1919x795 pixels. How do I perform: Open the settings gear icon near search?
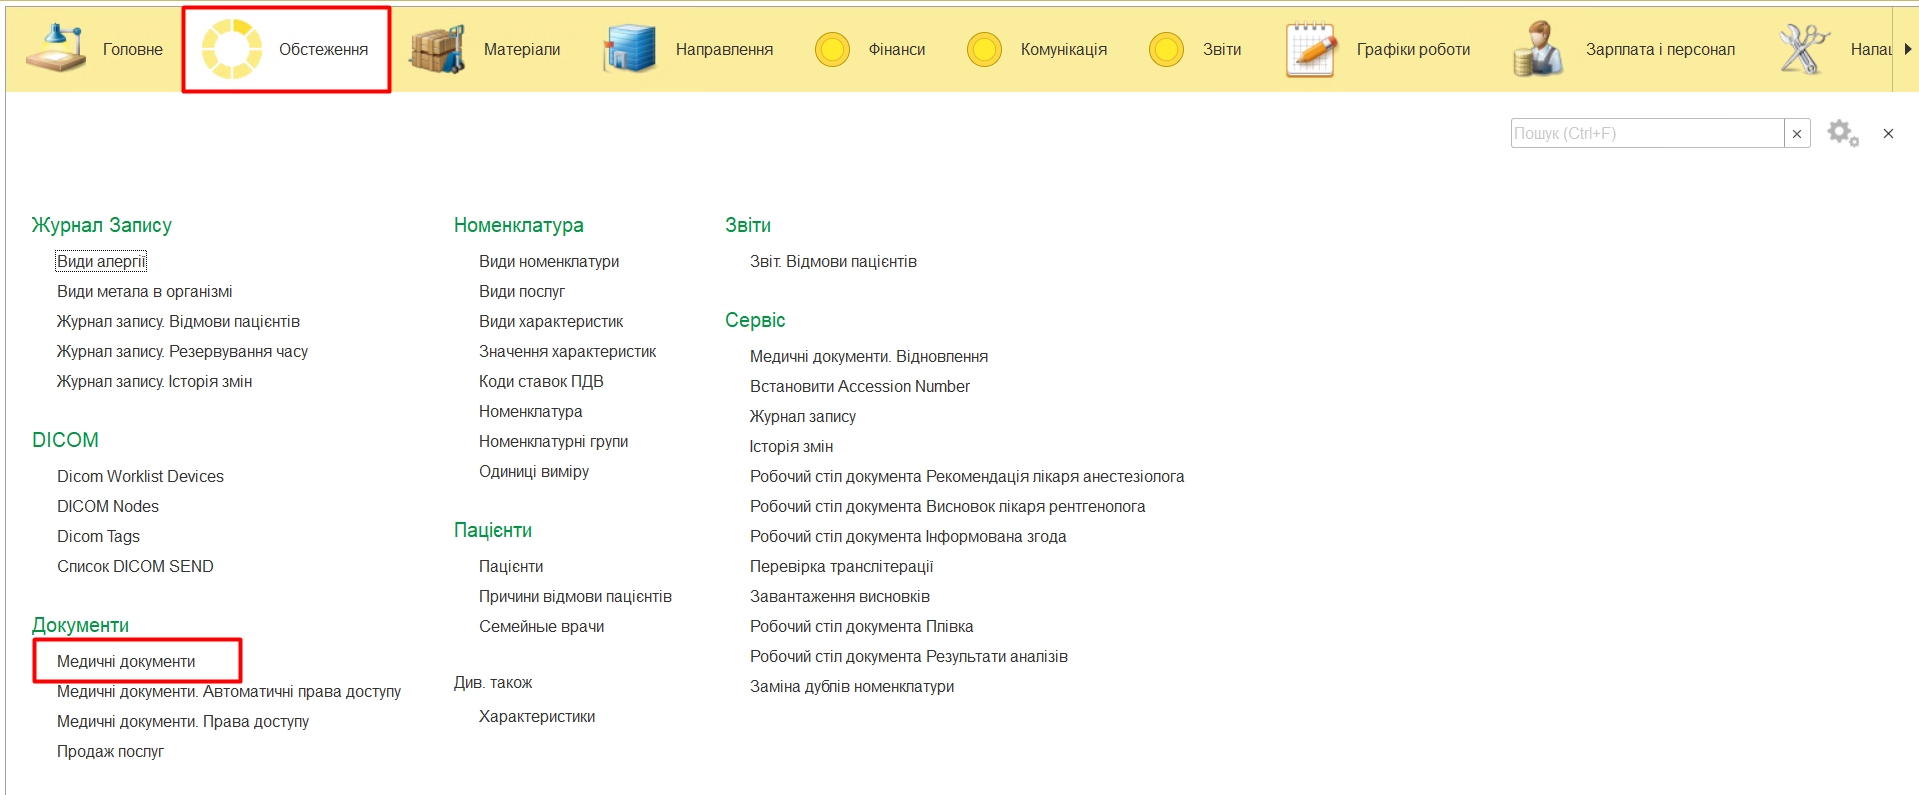pyautogui.click(x=1842, y=133)
